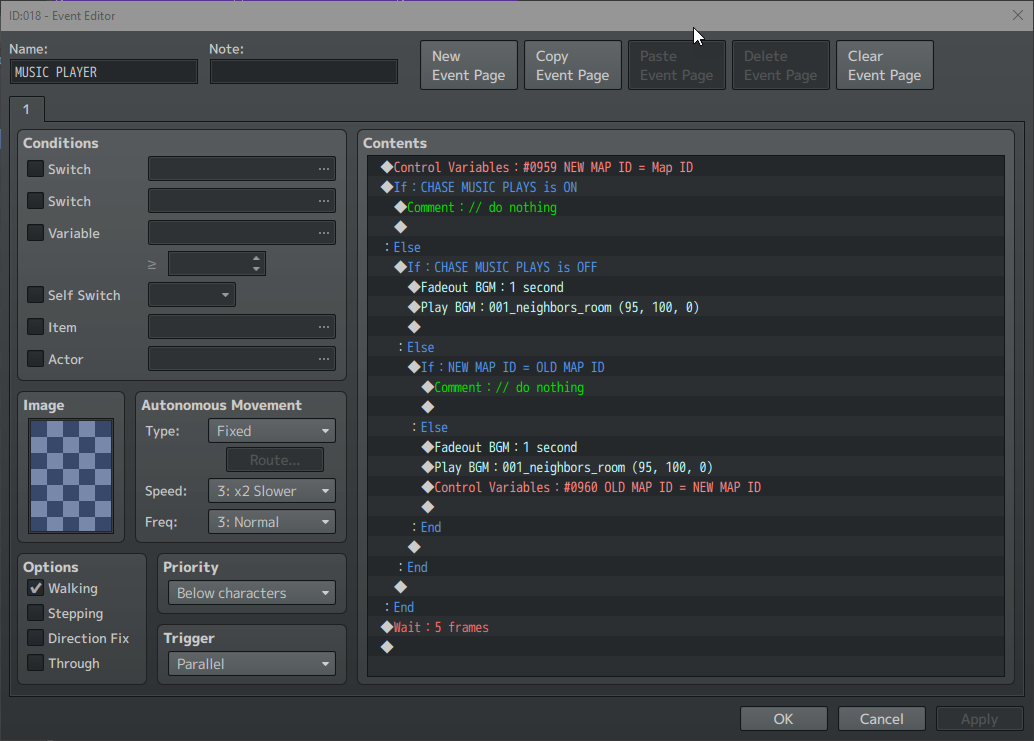Screen dimensions: 1034x741
Task: Open the second Switch condition selector ellipsis
Action: [323, 201]
